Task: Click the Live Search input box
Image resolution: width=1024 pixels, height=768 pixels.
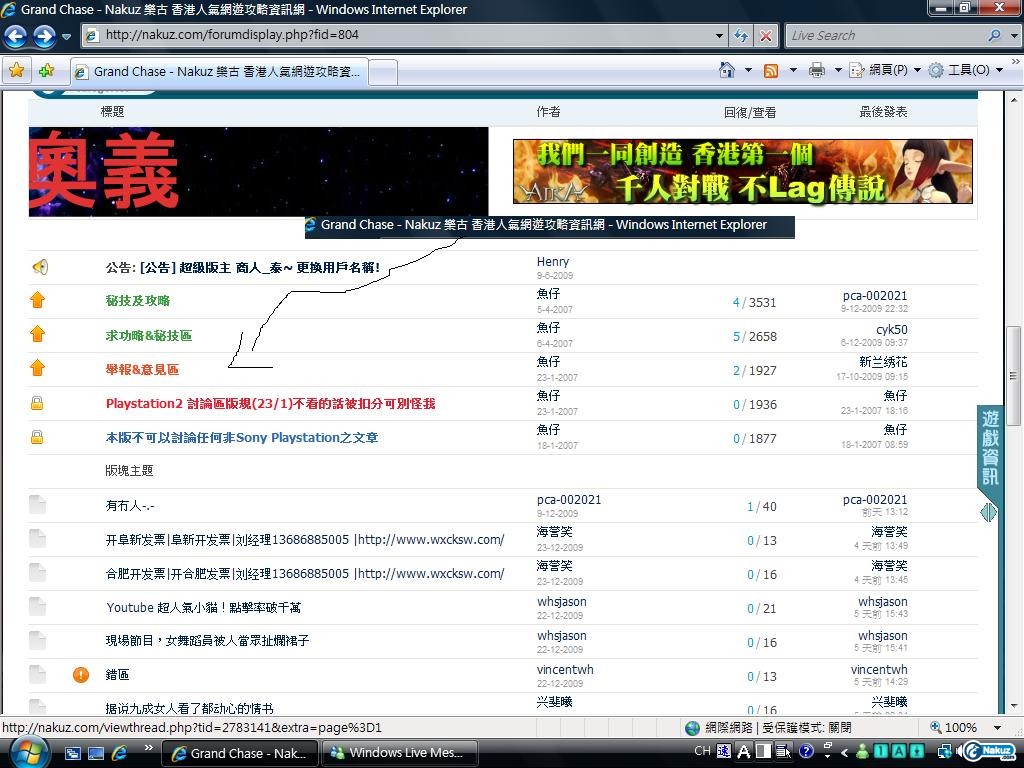Action: tap(883, 35)
